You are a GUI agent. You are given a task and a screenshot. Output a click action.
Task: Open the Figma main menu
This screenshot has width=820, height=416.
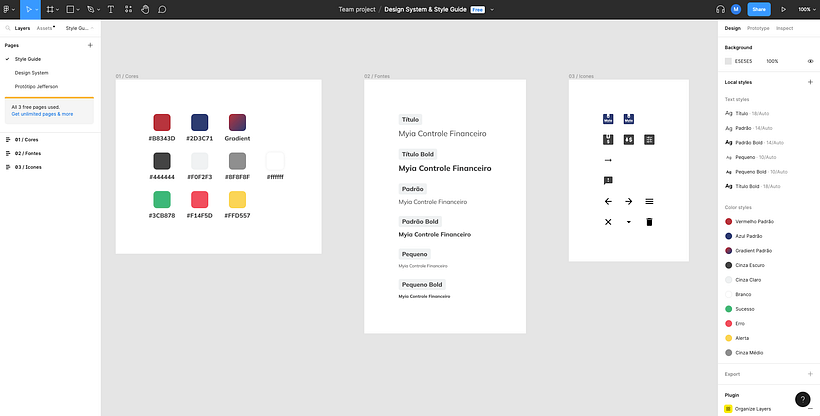point(7,9)
